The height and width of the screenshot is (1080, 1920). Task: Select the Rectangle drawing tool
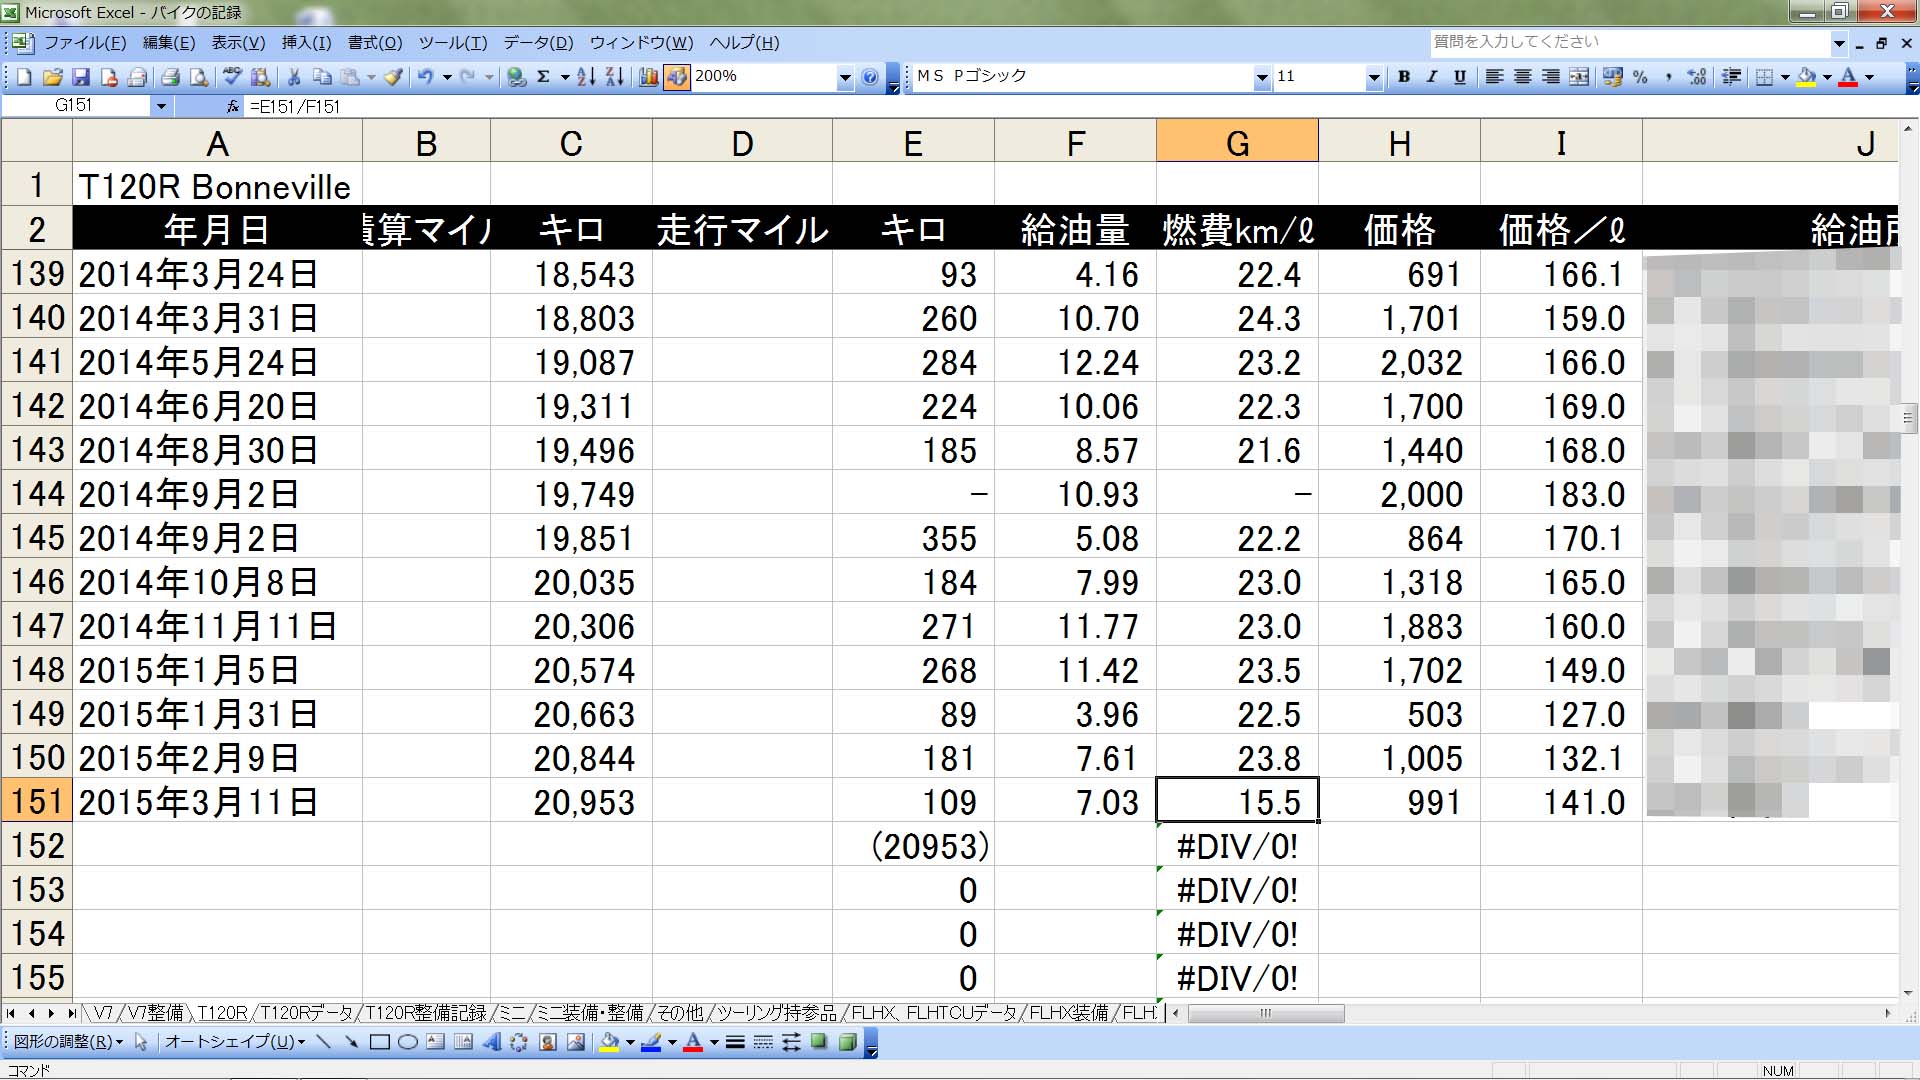click(x=379, y=1042)
